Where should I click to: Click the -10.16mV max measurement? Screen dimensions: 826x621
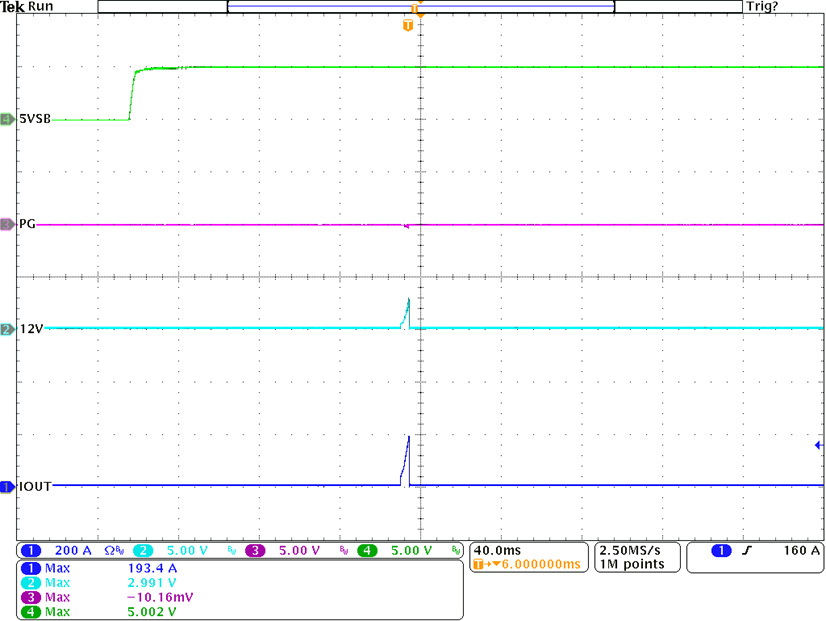tap(161, 597)
